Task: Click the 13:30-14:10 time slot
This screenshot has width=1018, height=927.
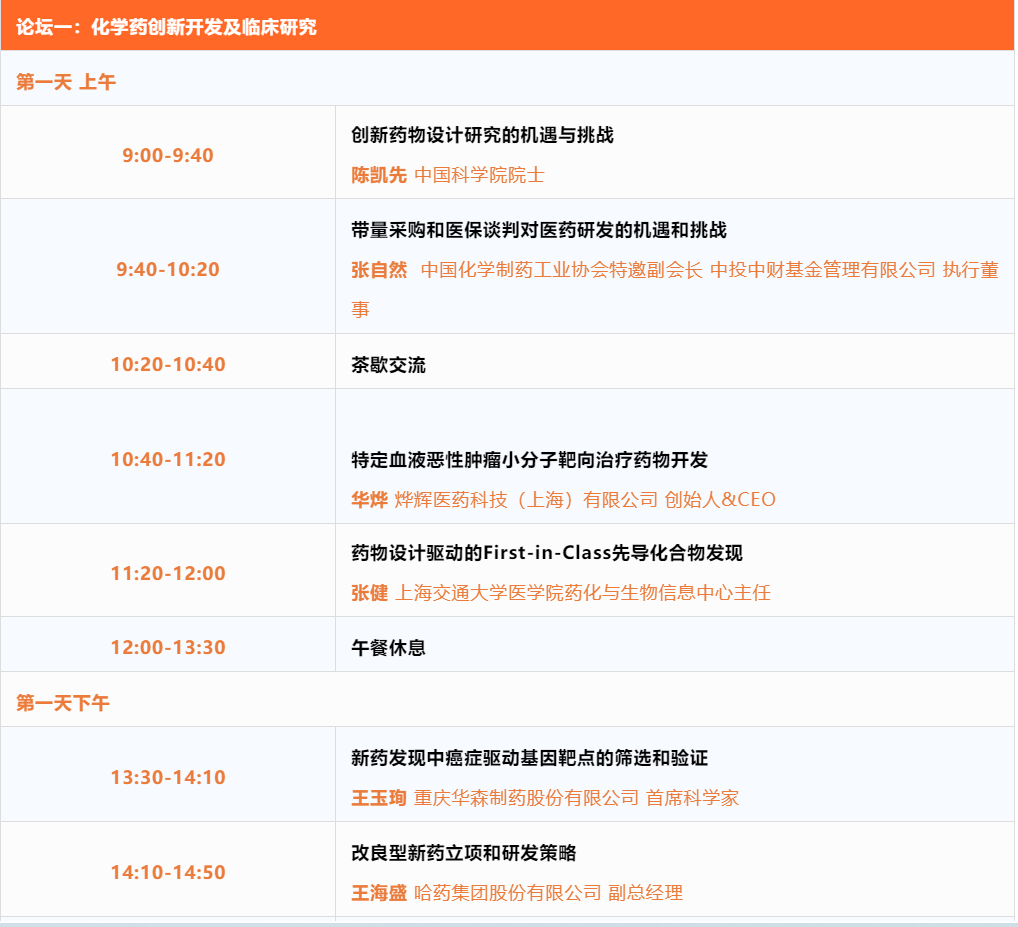Action: [x=168, y=777]
